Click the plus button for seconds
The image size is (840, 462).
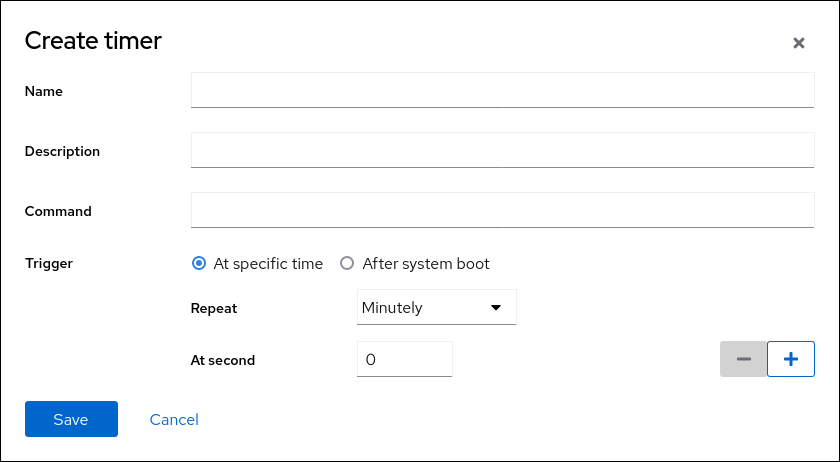[791, 359]
